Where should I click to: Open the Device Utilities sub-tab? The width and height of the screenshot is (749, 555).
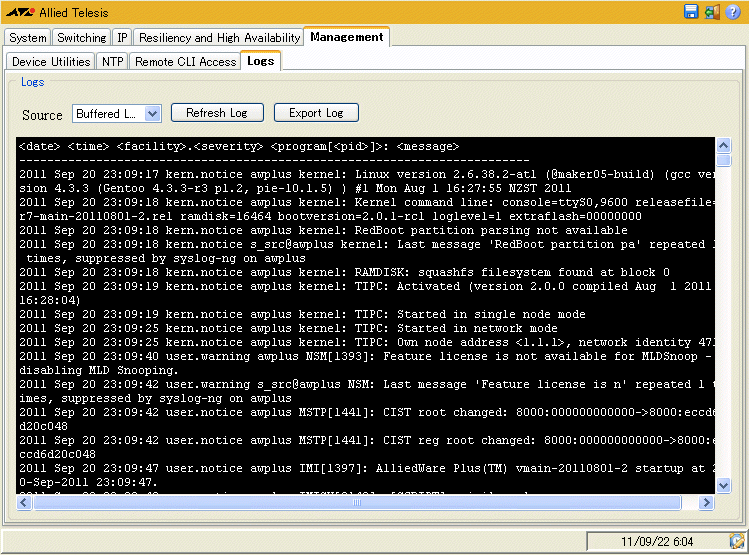[x=51, y=62]
